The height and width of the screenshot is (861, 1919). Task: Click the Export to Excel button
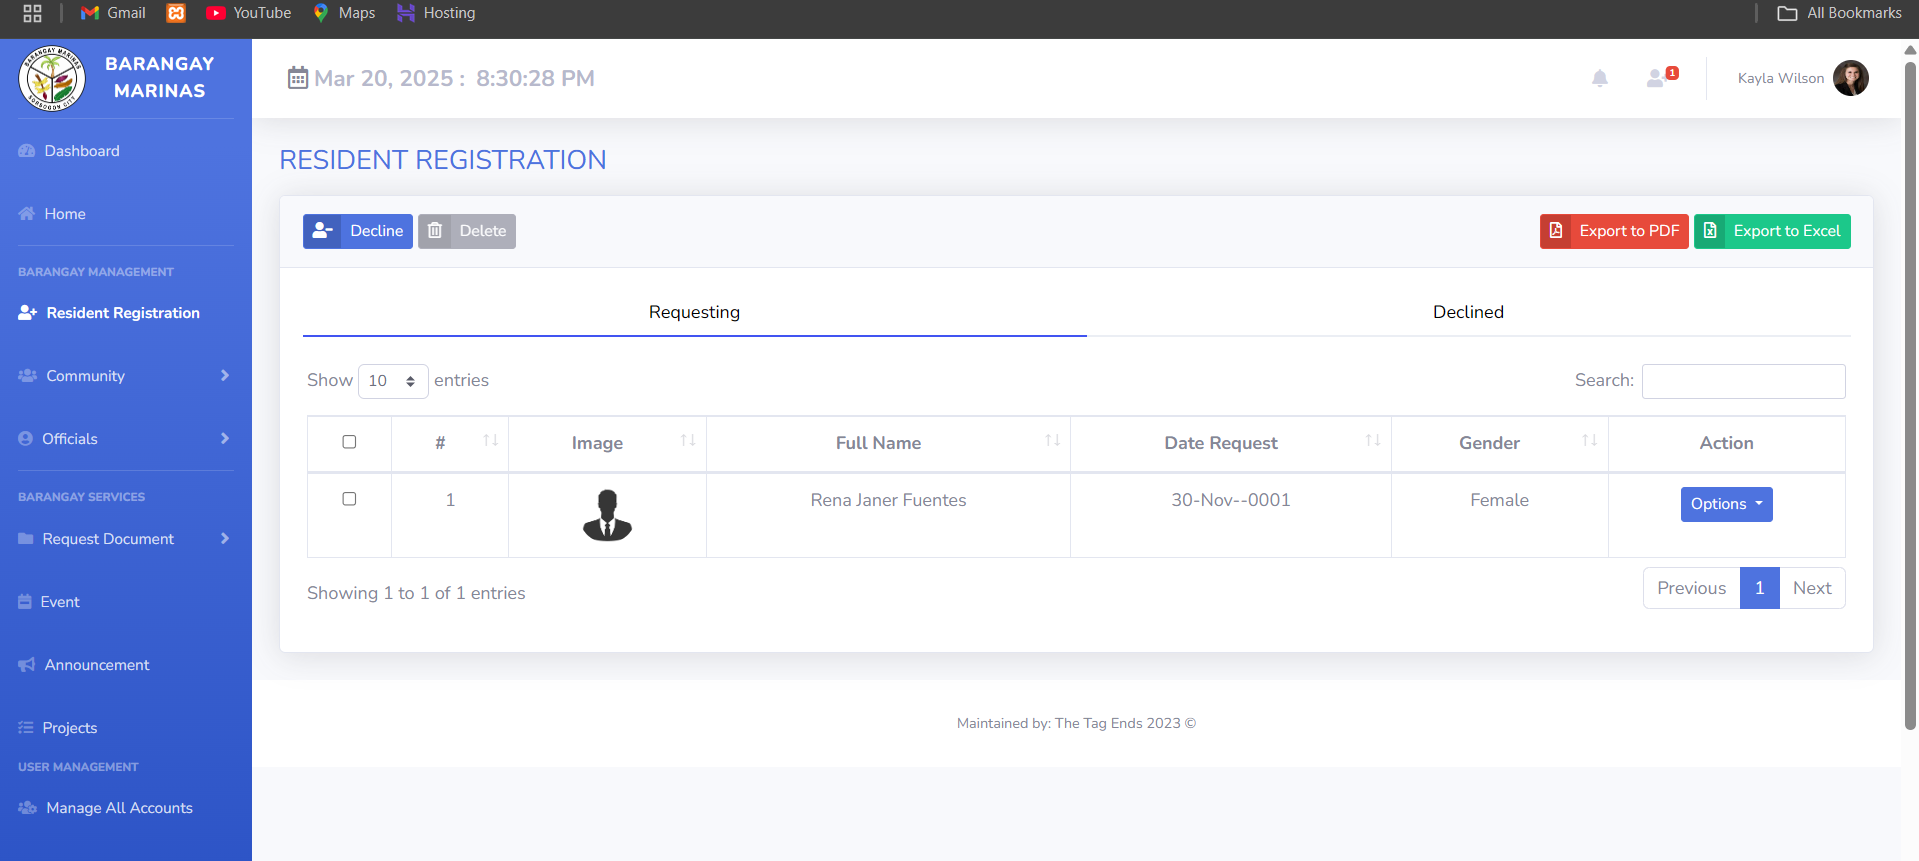tap(1772, 231)
